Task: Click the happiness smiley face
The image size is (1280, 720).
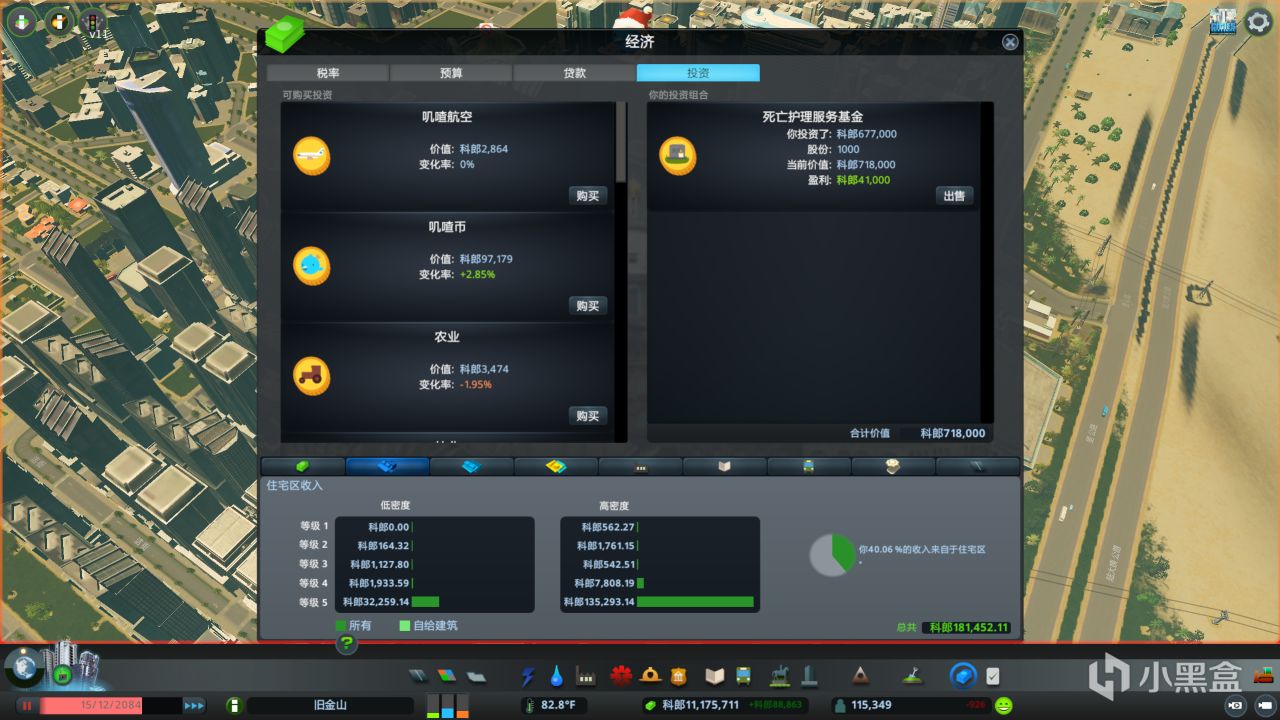Action: (1002, 705)
